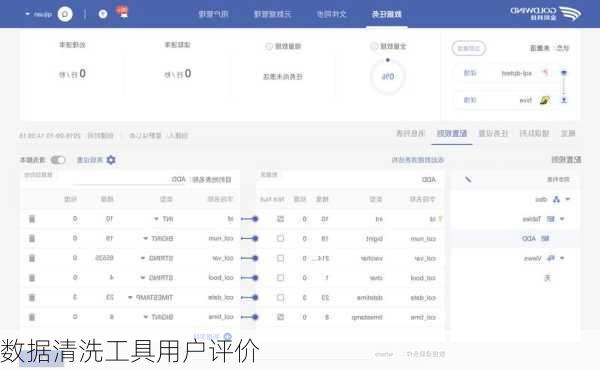Select the 任务设置 sub-tab
600x370 pixels.
click(493, 134)
